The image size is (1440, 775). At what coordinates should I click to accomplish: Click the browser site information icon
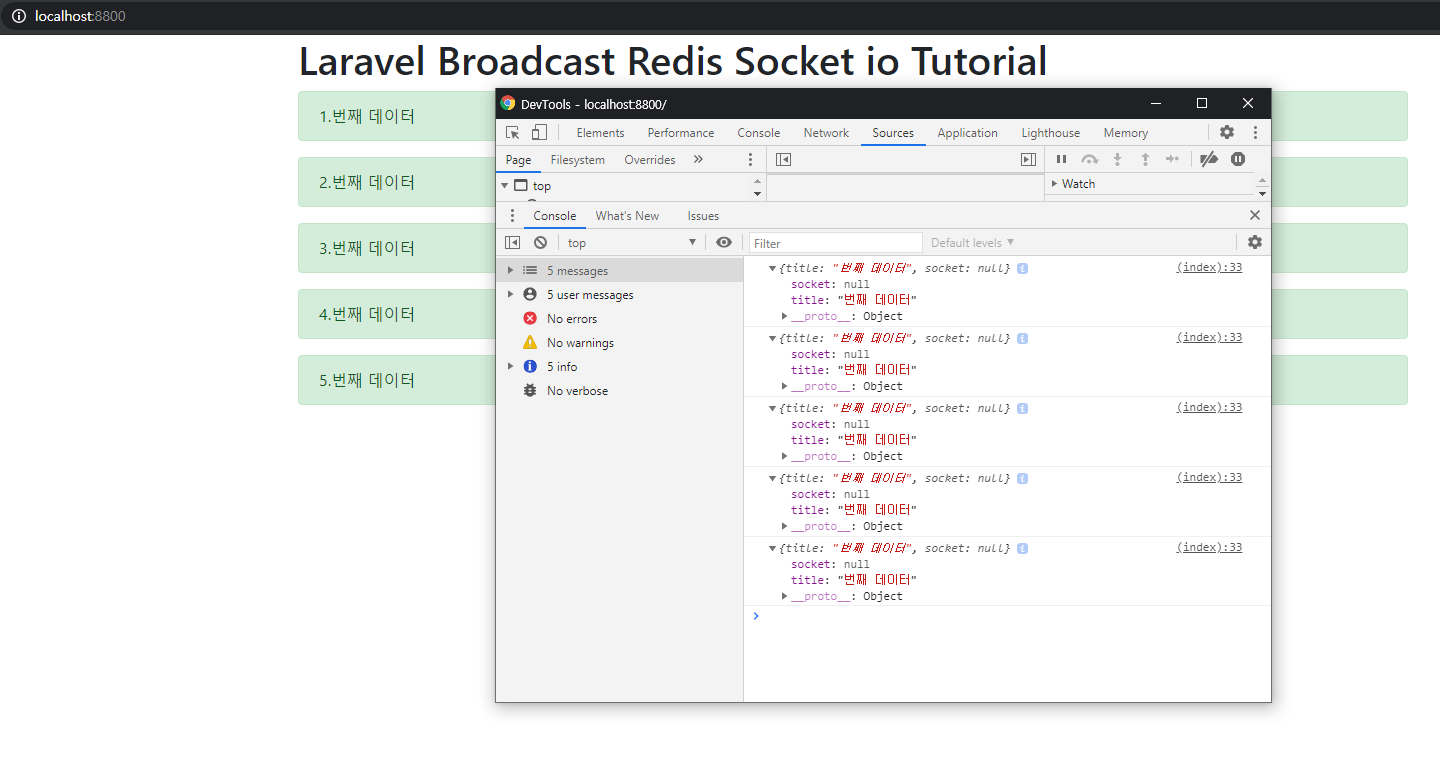tap(18, 16)
